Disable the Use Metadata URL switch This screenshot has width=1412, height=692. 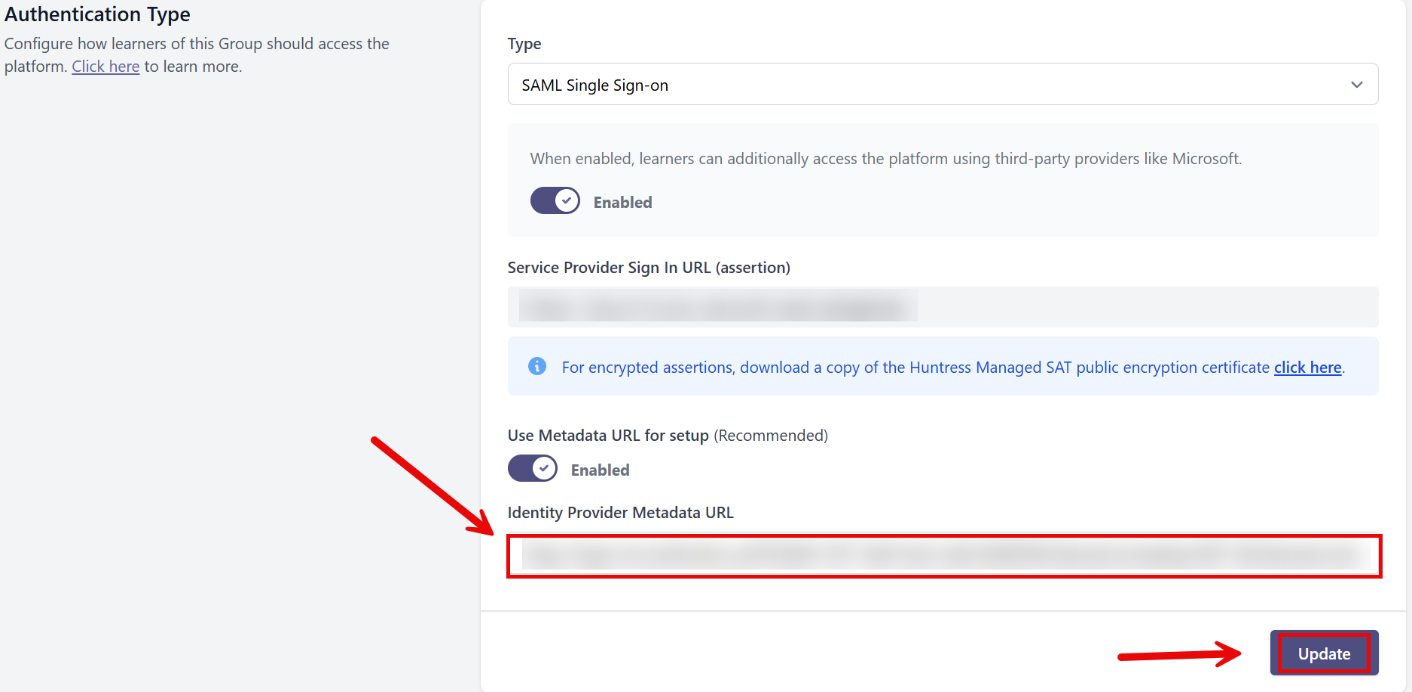point(533,469)
